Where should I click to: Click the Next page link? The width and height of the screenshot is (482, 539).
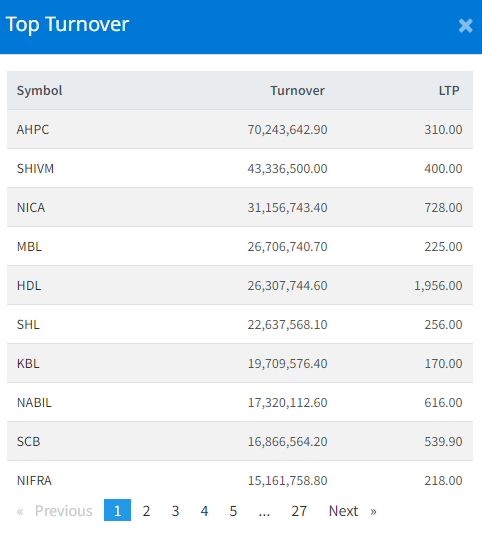pos(352,510)
